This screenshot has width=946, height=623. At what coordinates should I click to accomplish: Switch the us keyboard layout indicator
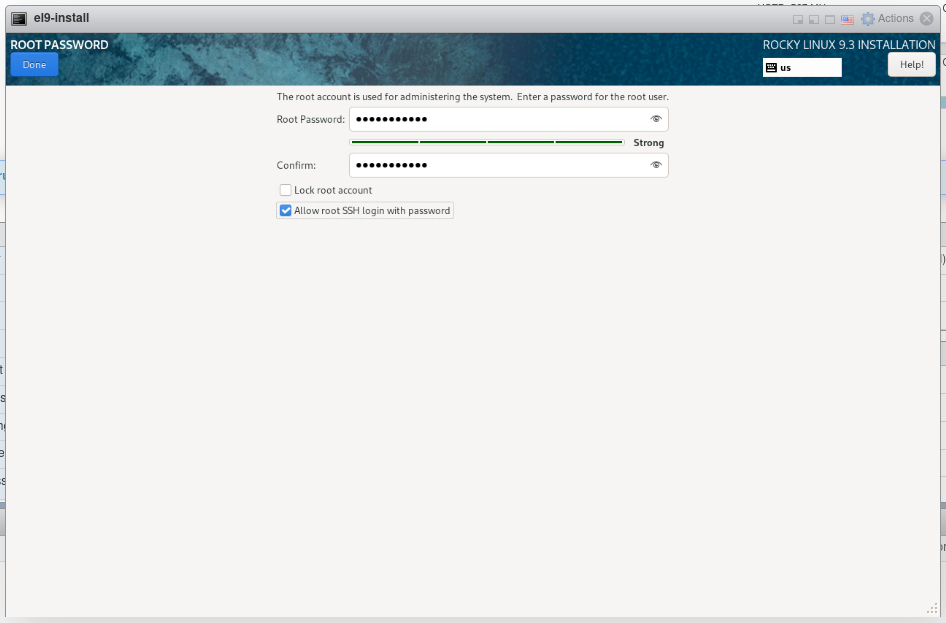[x=802, y=68]
